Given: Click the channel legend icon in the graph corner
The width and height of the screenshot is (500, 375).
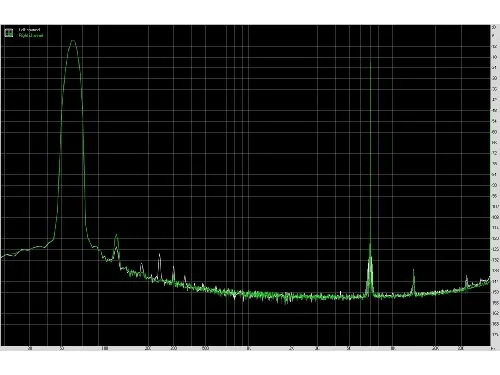Looking at the screenshot, I should point(9,33).
